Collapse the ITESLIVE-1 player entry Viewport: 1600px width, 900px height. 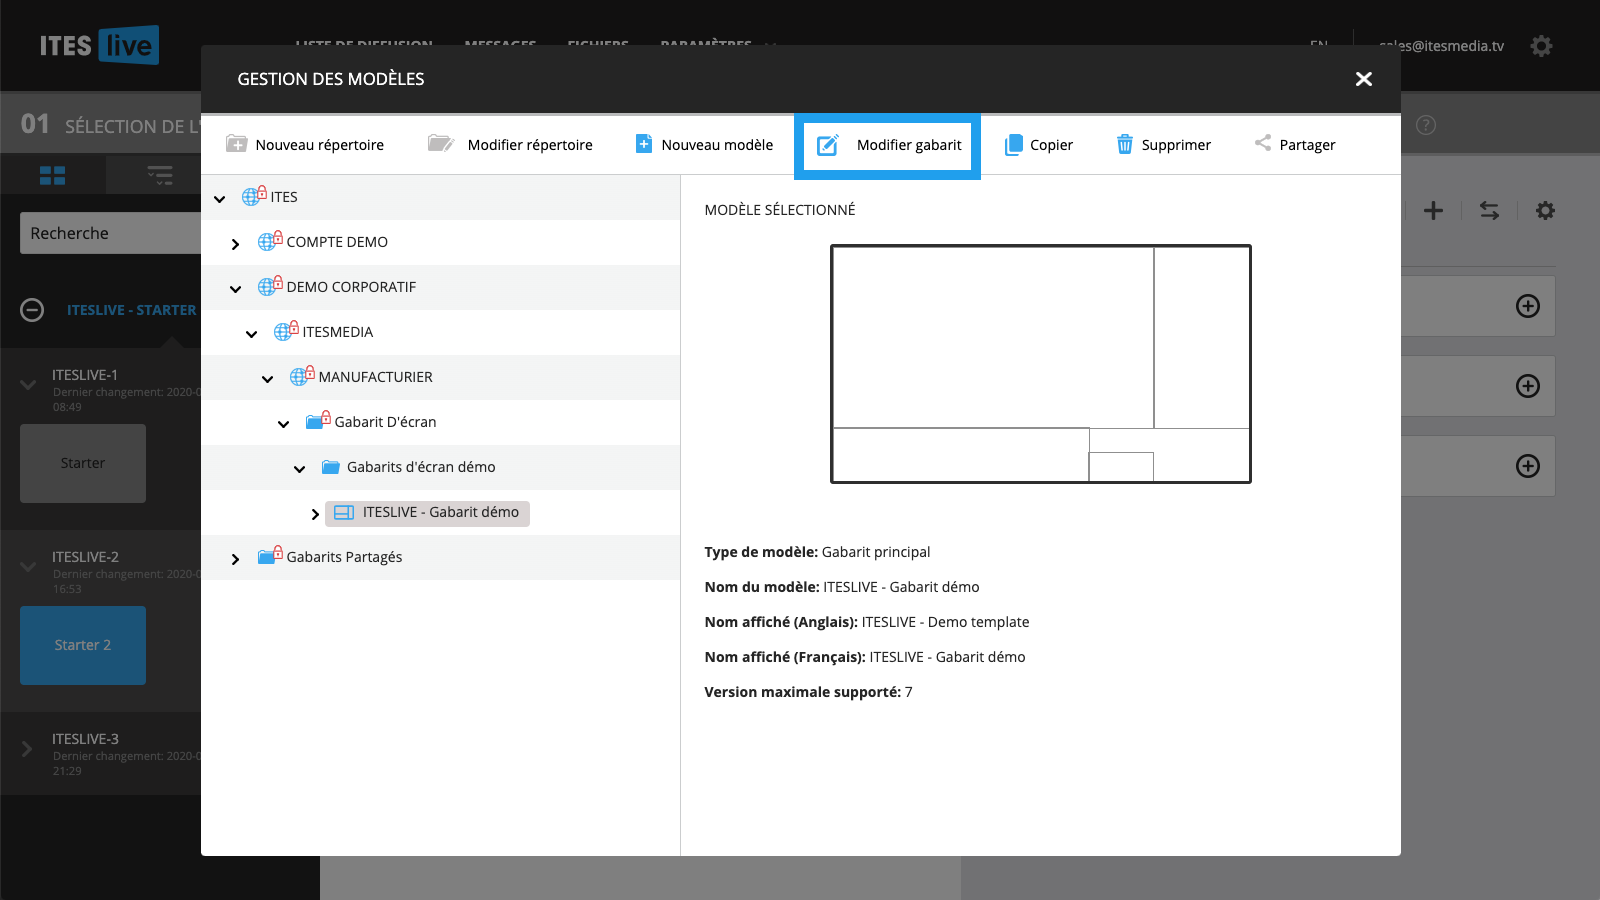tap(28, 384)
